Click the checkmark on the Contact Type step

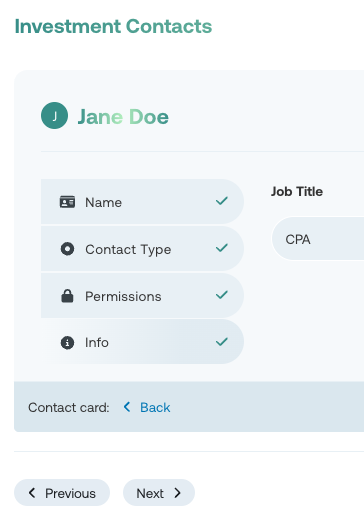[222, 248]
